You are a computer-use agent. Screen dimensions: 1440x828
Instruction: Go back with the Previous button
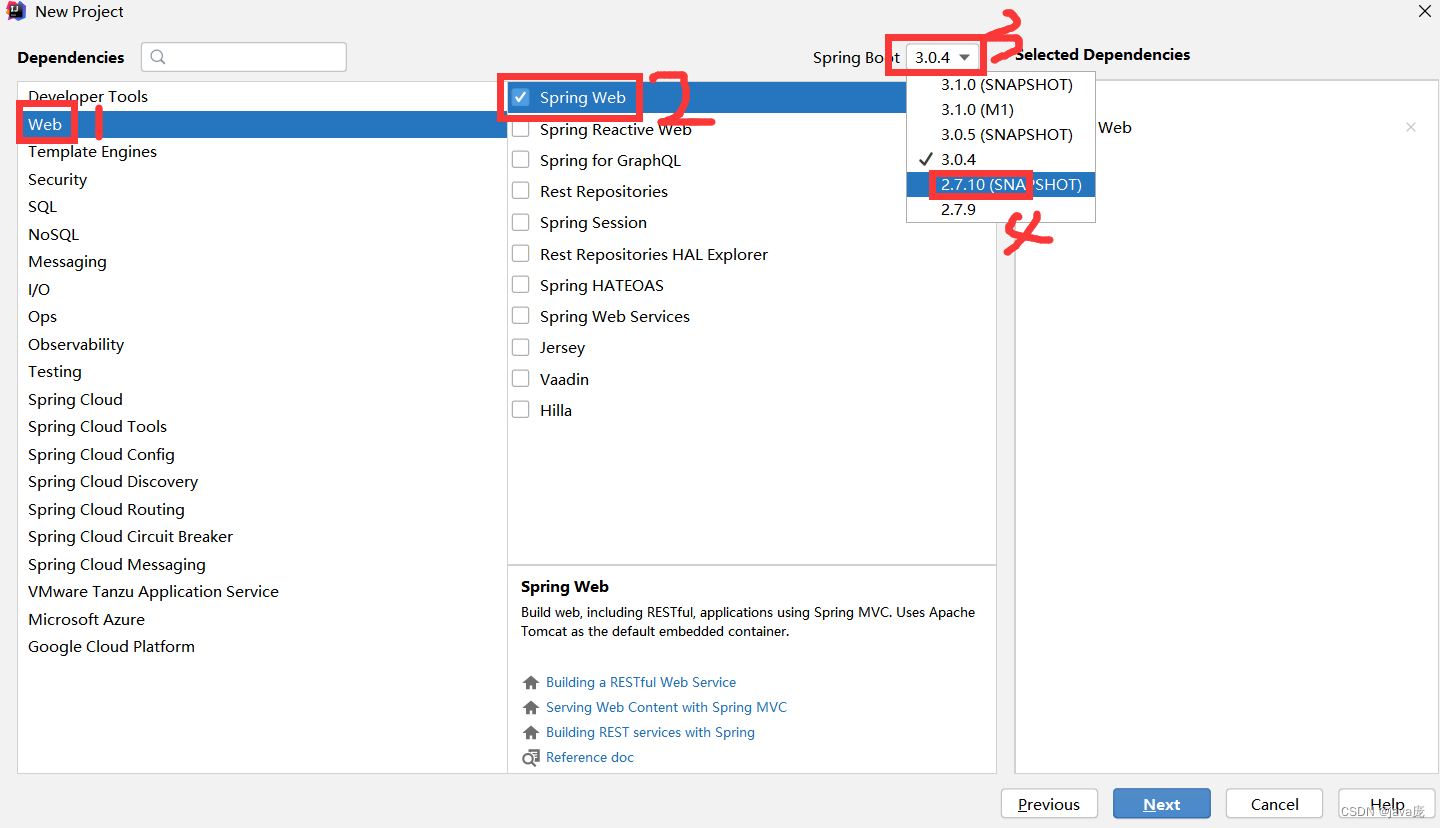click(x=1049, y=804)
